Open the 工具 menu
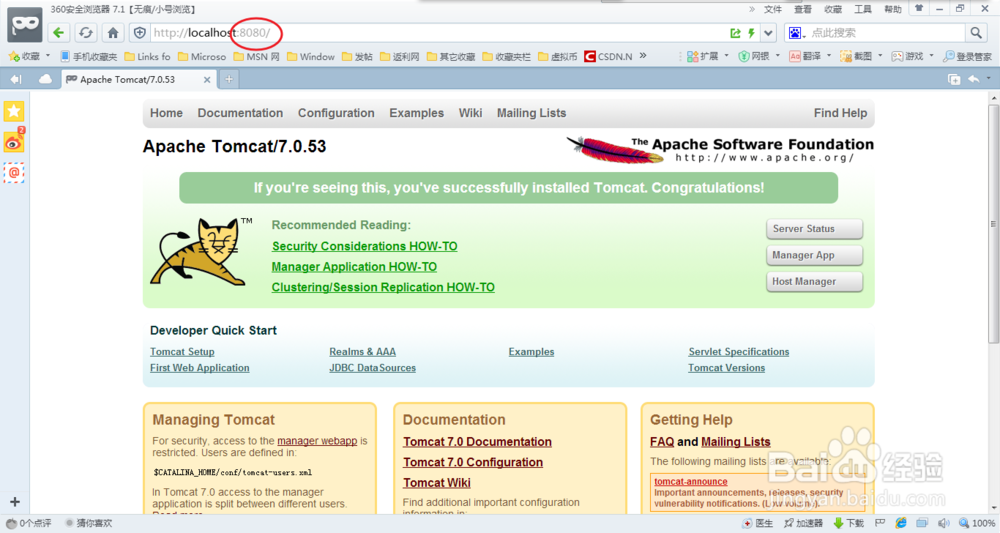 [x=863, y=9]
